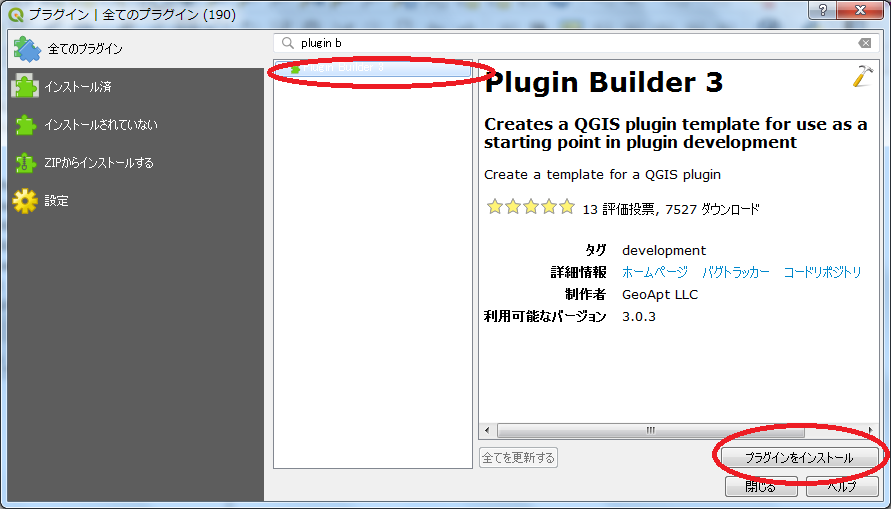Image resolution: width=891 pixels, height=509 pixels.
Task: Click the right arrow of horizontal scrollbar
Action: click(x=870, y=431)
